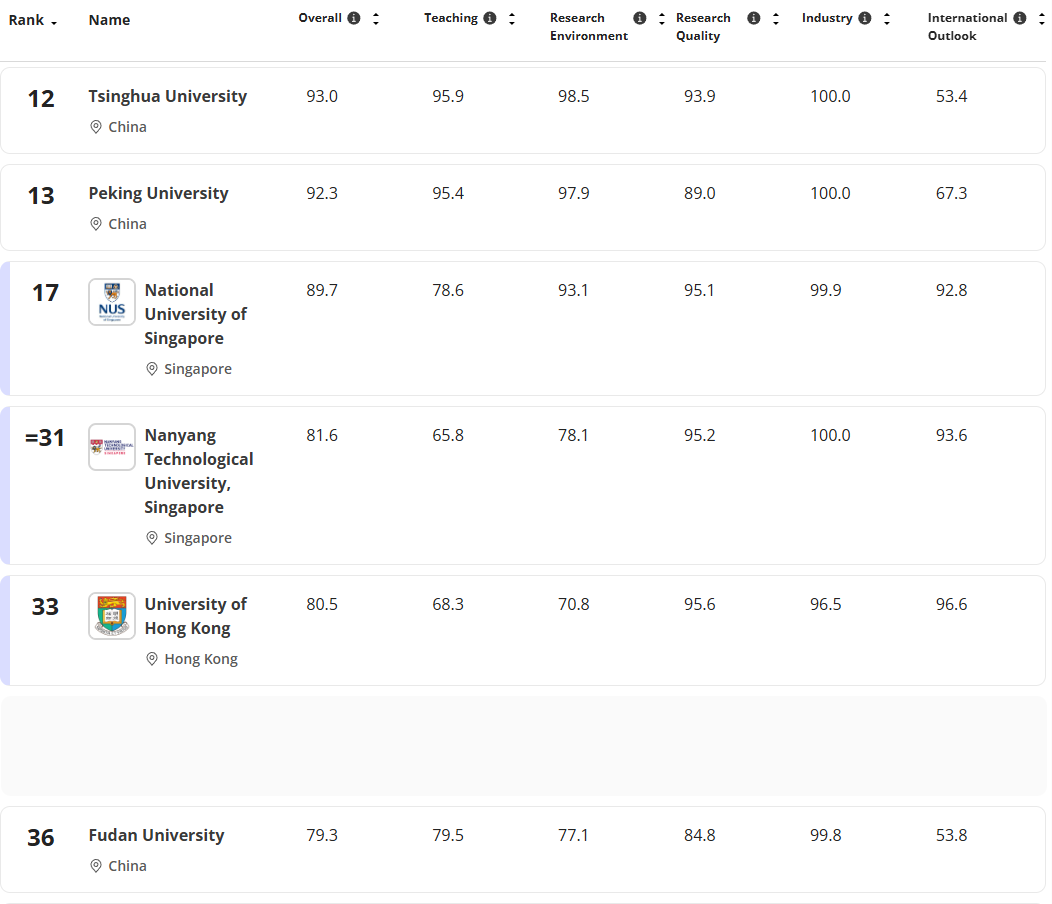The width and height of the screenshot is (1052, 904).
Task: Select Fudan's industry score 99.8
Action: pos(825,835)
